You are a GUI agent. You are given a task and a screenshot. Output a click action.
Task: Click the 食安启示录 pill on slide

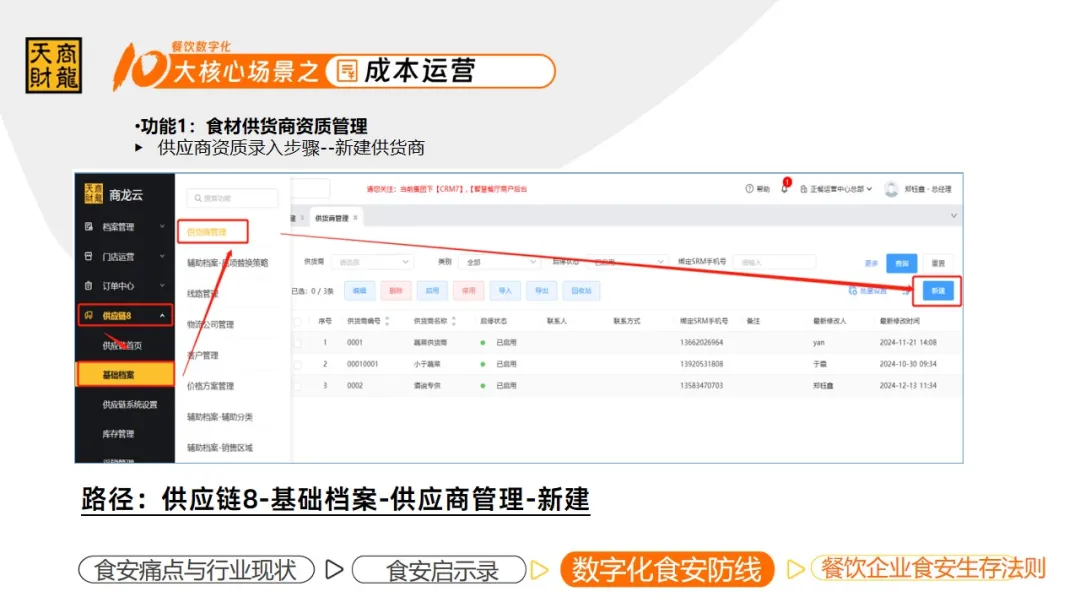[x=440, y=570]
